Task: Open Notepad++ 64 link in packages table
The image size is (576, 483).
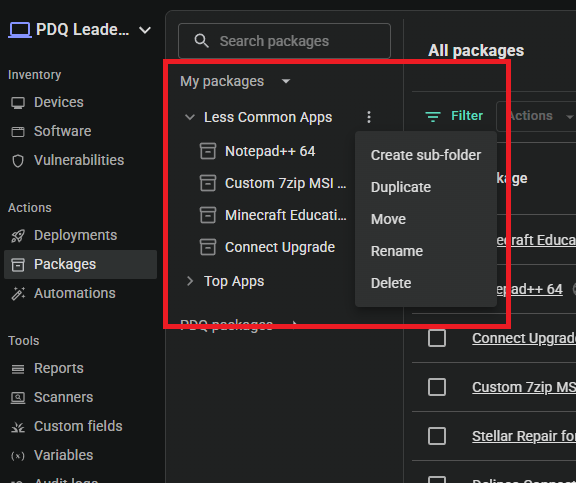Action: (529, 289)
